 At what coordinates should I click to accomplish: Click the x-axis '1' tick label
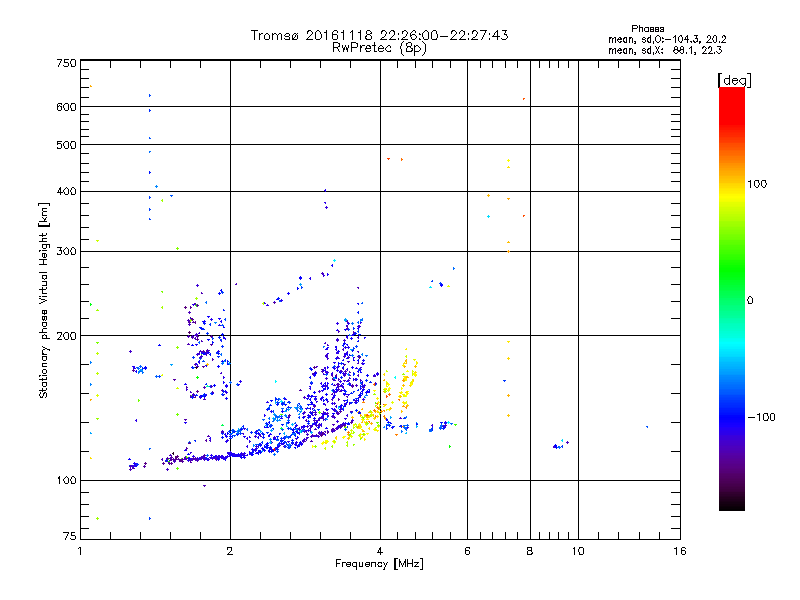[80, 551]
